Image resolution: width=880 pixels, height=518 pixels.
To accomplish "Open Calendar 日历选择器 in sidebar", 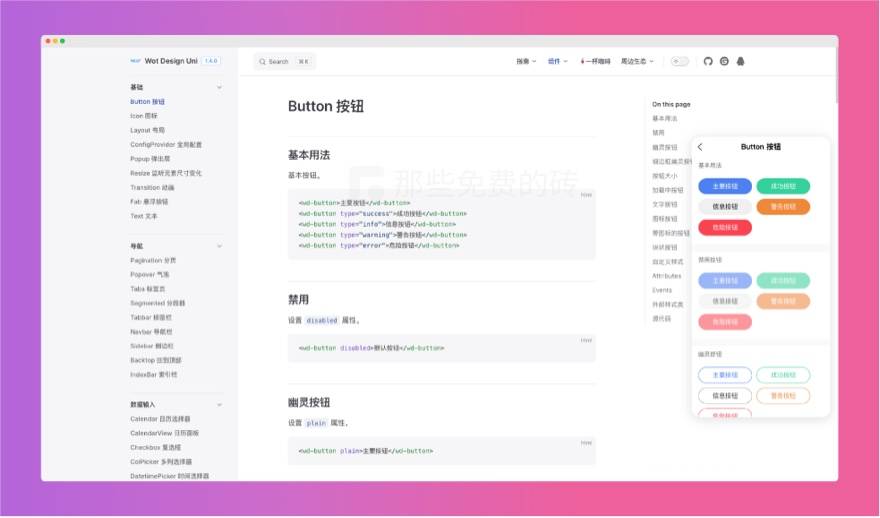I will (x=160, y=419).
